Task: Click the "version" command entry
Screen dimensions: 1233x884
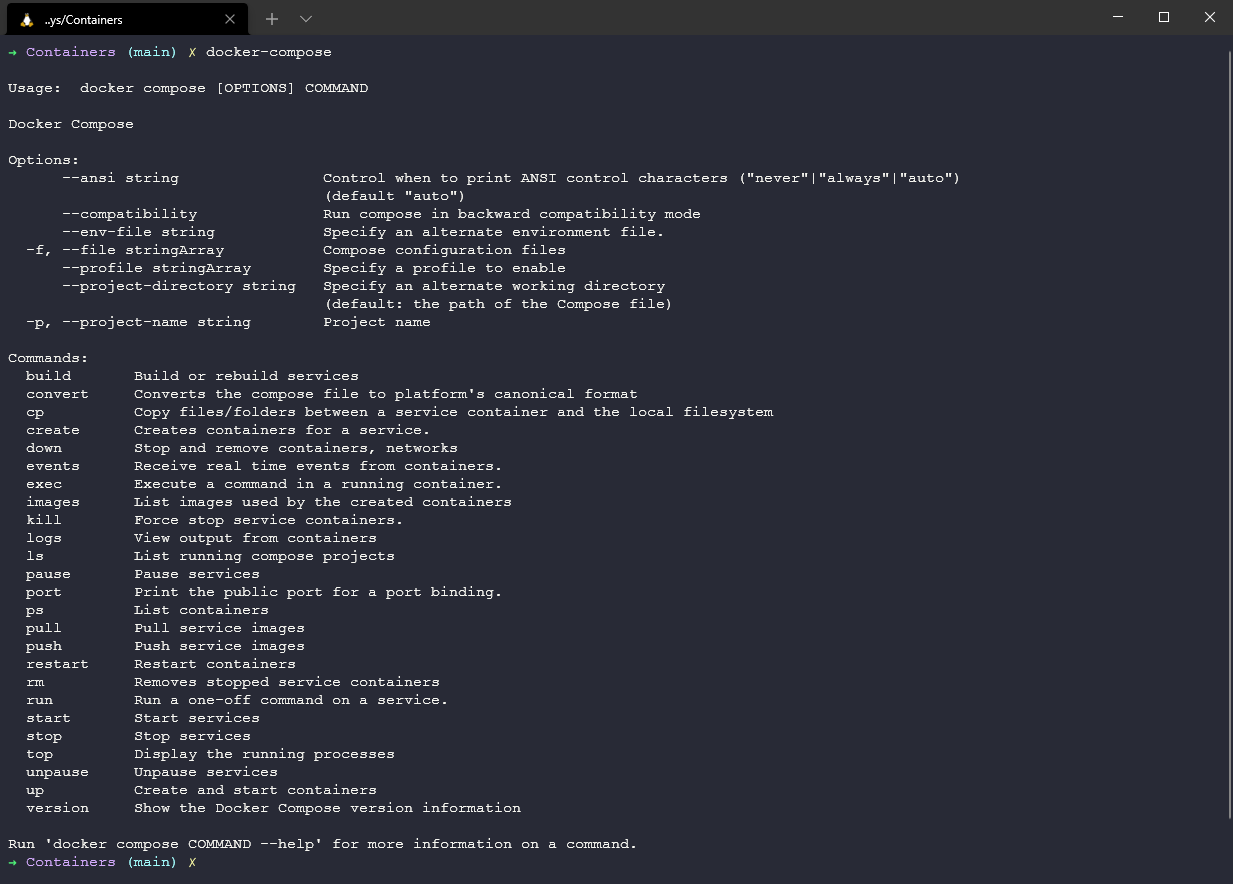Action: (x=57, y=808)
